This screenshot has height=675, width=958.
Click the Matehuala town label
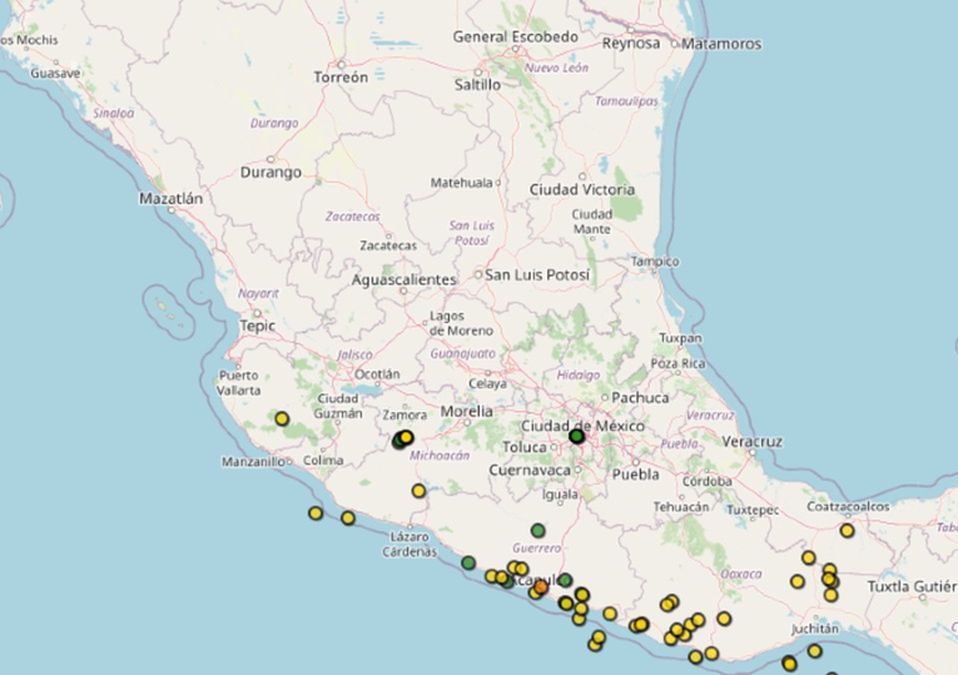coord(461,183)
